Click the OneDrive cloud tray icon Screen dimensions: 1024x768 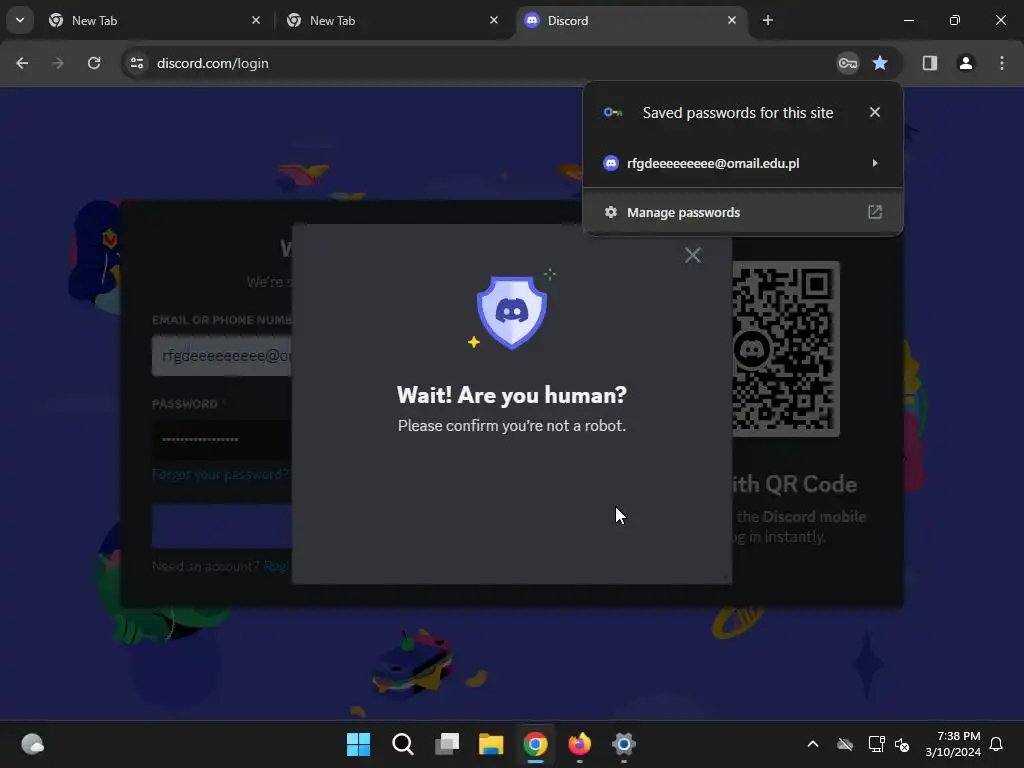click(x=844, y=744)
